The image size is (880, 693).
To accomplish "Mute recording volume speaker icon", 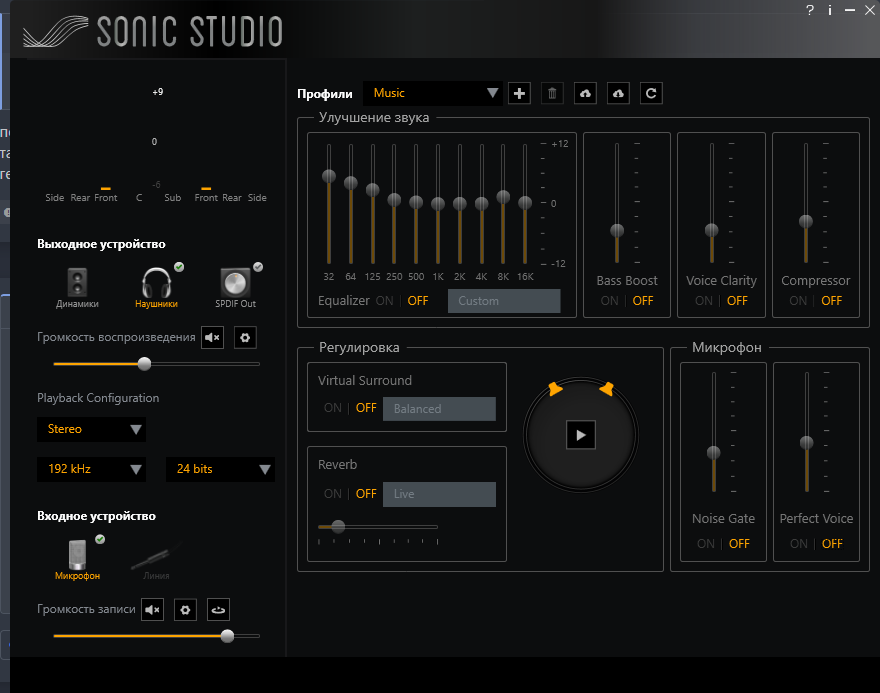I will 152,609.
